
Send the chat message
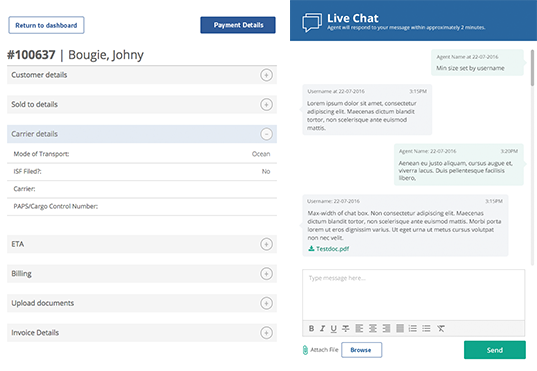click(495, 350)
